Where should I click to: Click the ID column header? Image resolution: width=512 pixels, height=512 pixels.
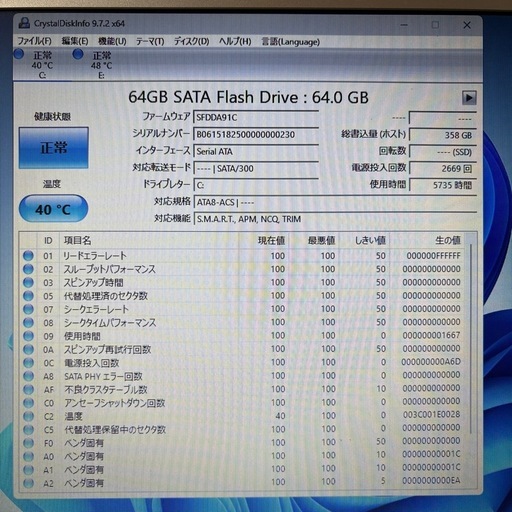coord(48,241)
